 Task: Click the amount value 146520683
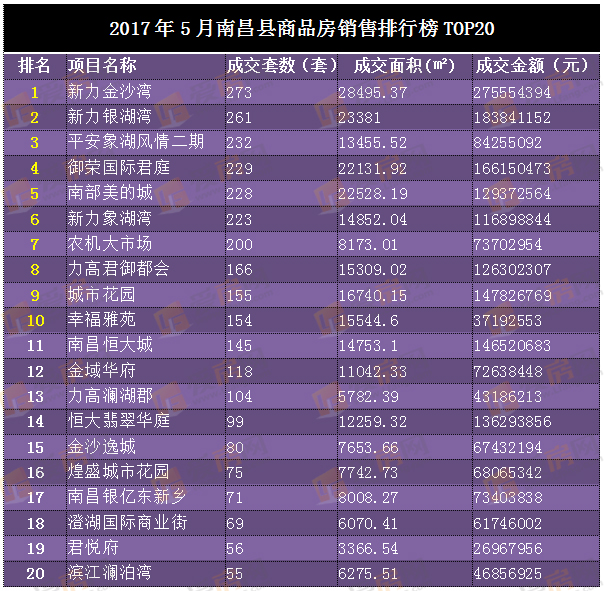pyautogui.click(x=512, y=346)
